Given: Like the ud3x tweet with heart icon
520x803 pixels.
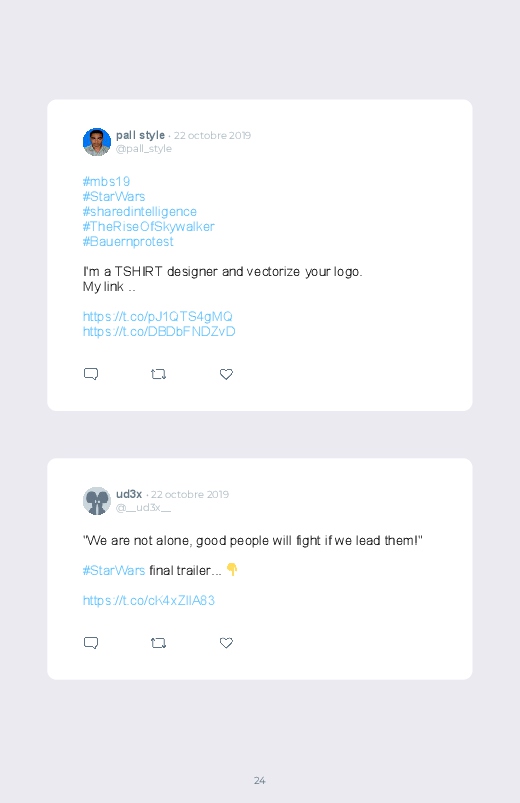Looking at the screenshot, I should [226, 643].
